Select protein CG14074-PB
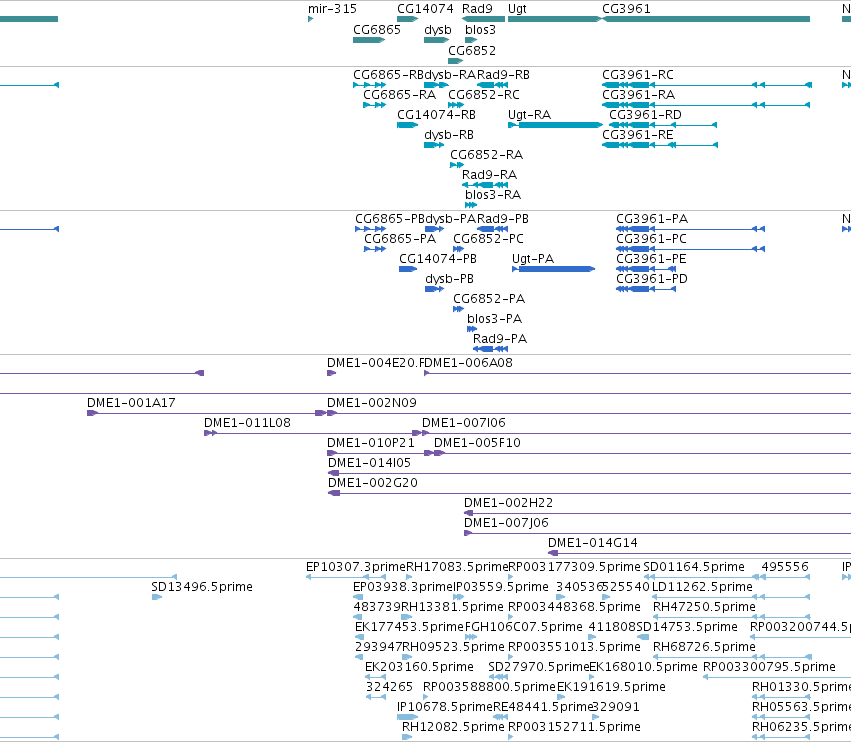This screenshot has width=851, height=742. (438, 259)
